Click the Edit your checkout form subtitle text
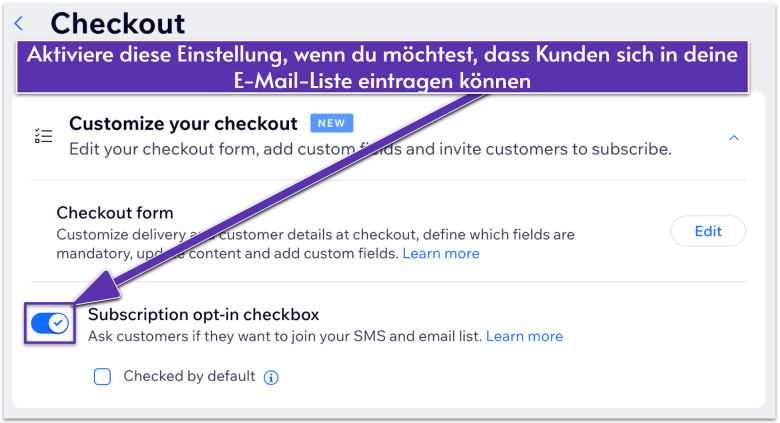This screenshot has width=780, height=423. click(370, 149)
